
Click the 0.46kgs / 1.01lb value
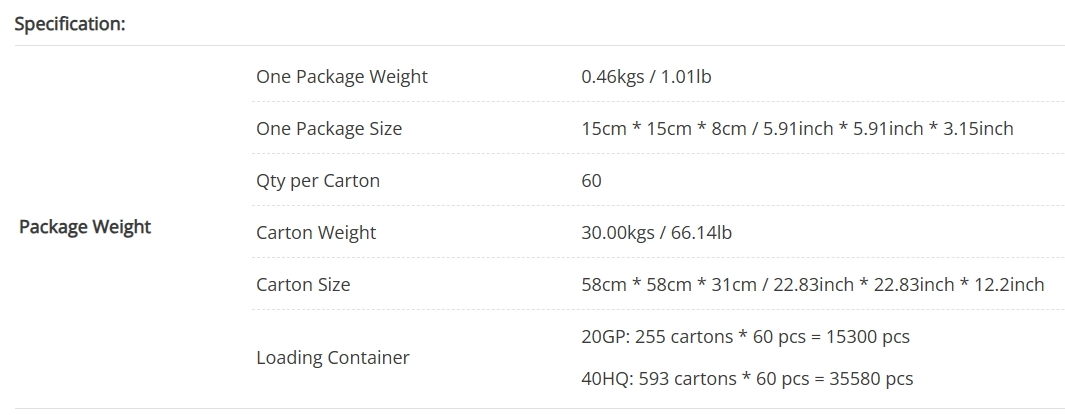(646, 77)
